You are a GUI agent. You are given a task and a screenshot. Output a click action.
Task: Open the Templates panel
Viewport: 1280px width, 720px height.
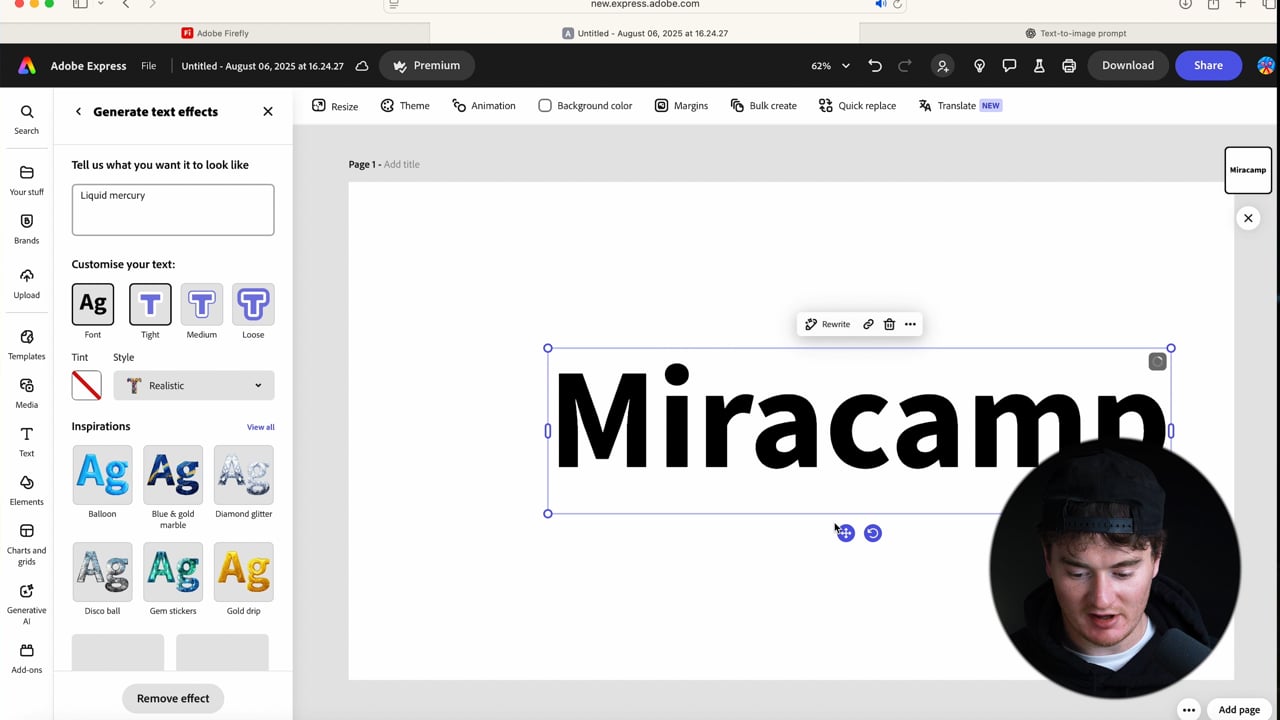click(x=27, y=345)
